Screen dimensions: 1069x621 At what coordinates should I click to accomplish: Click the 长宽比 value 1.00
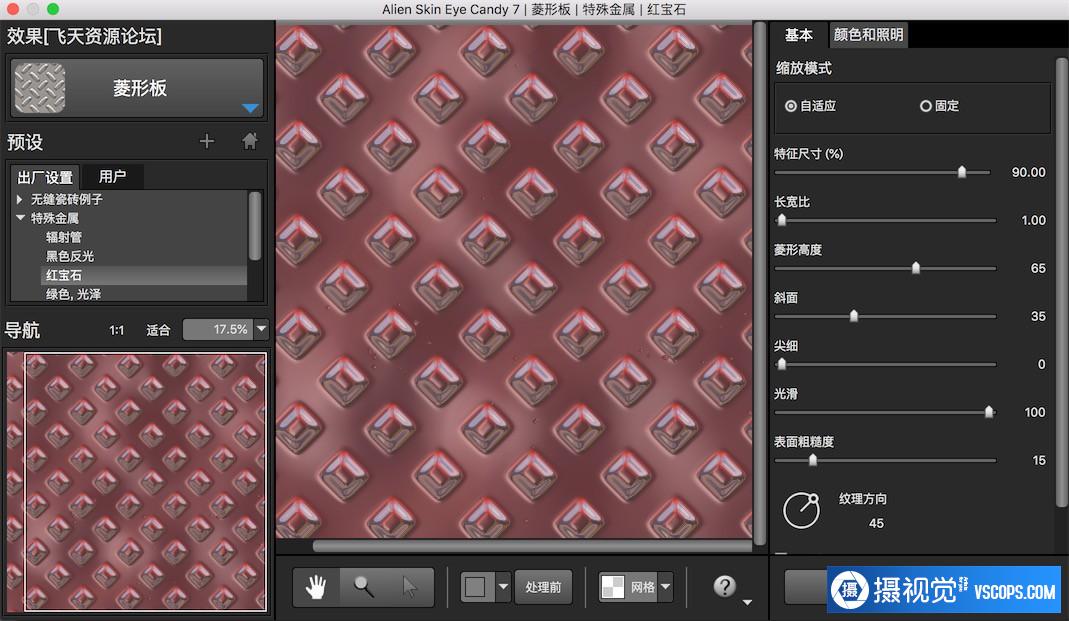pos(1034,220)
